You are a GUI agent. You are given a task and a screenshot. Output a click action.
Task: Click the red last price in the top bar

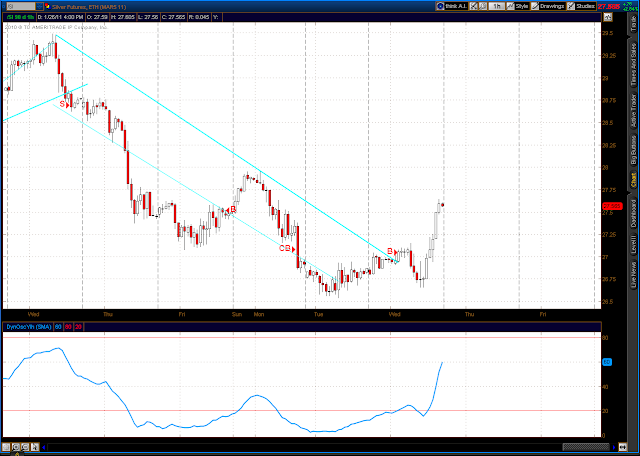click(x=609, y=6)
